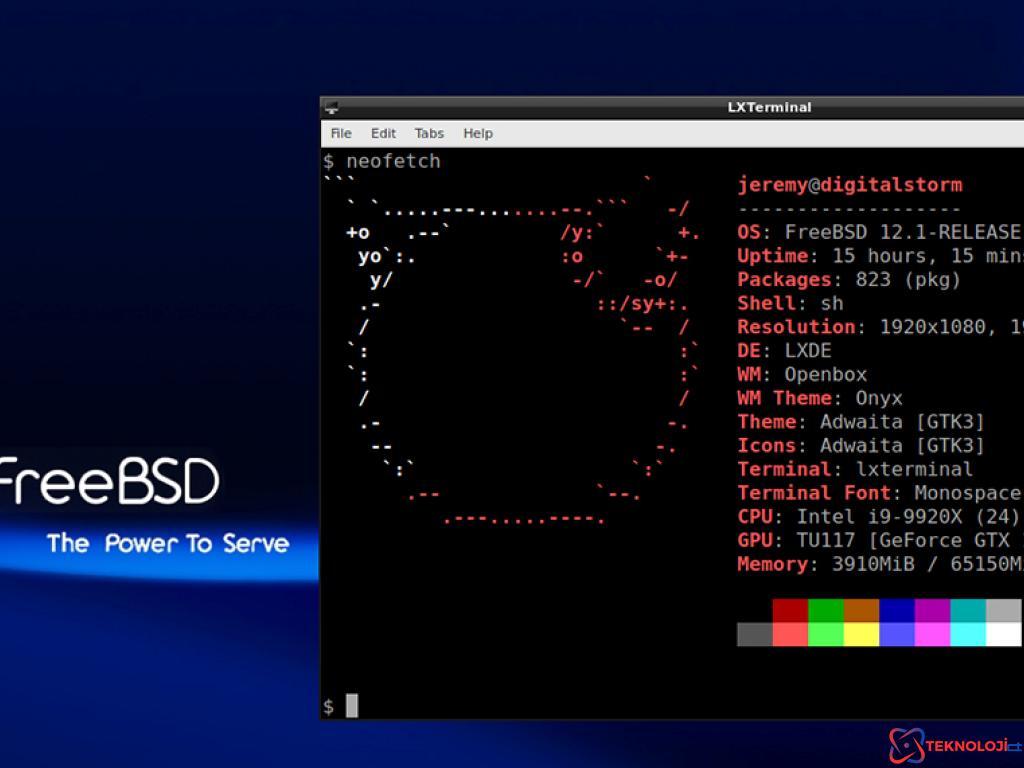Open the Edit menu
This screenshot has width=1024, height=768.
pyautogui.click(x=383, y=133)
